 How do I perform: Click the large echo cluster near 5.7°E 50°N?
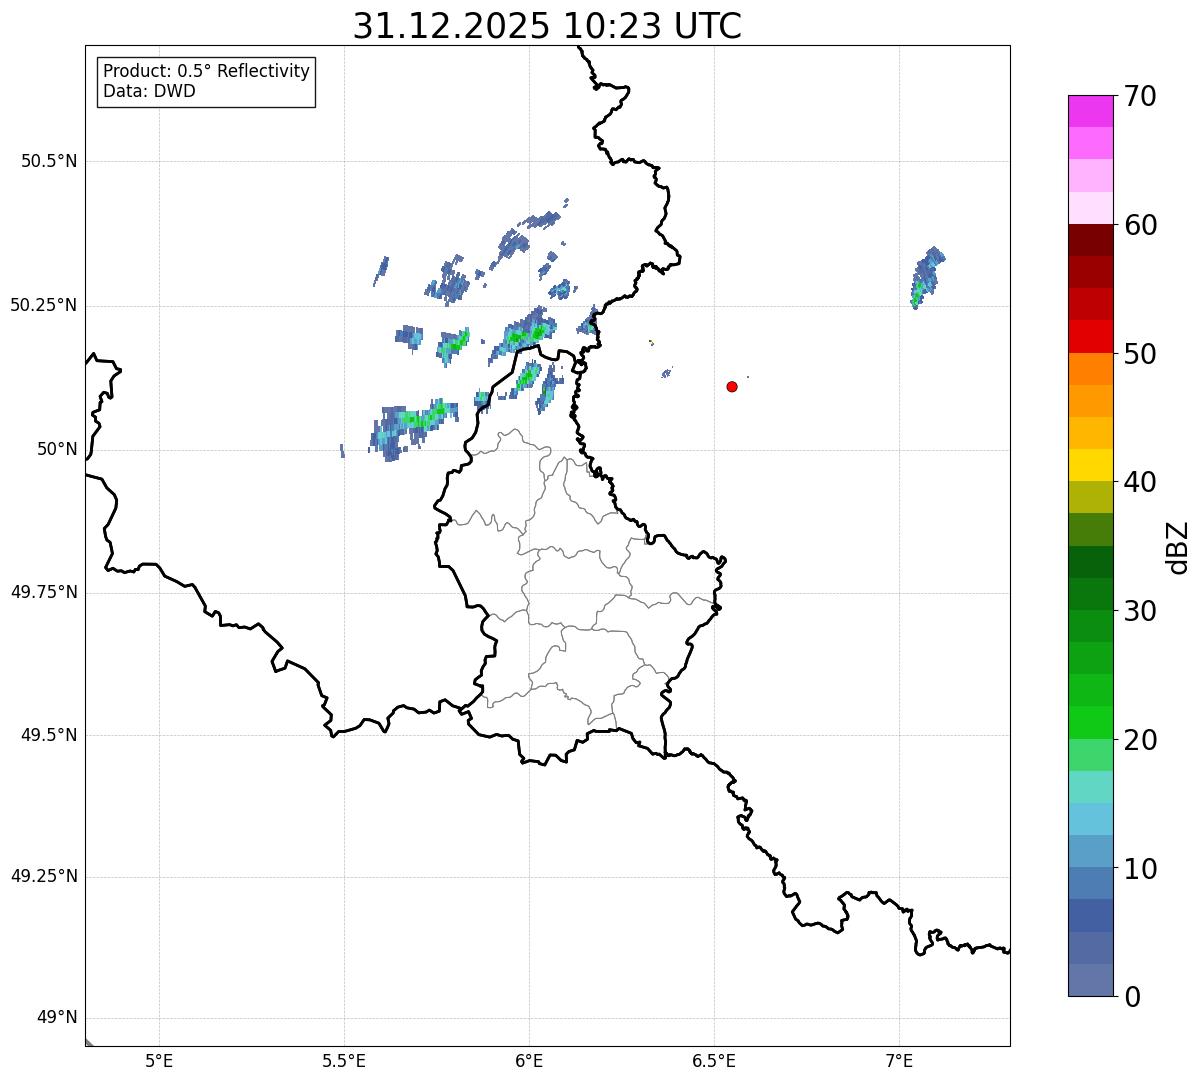pos(415,428)
